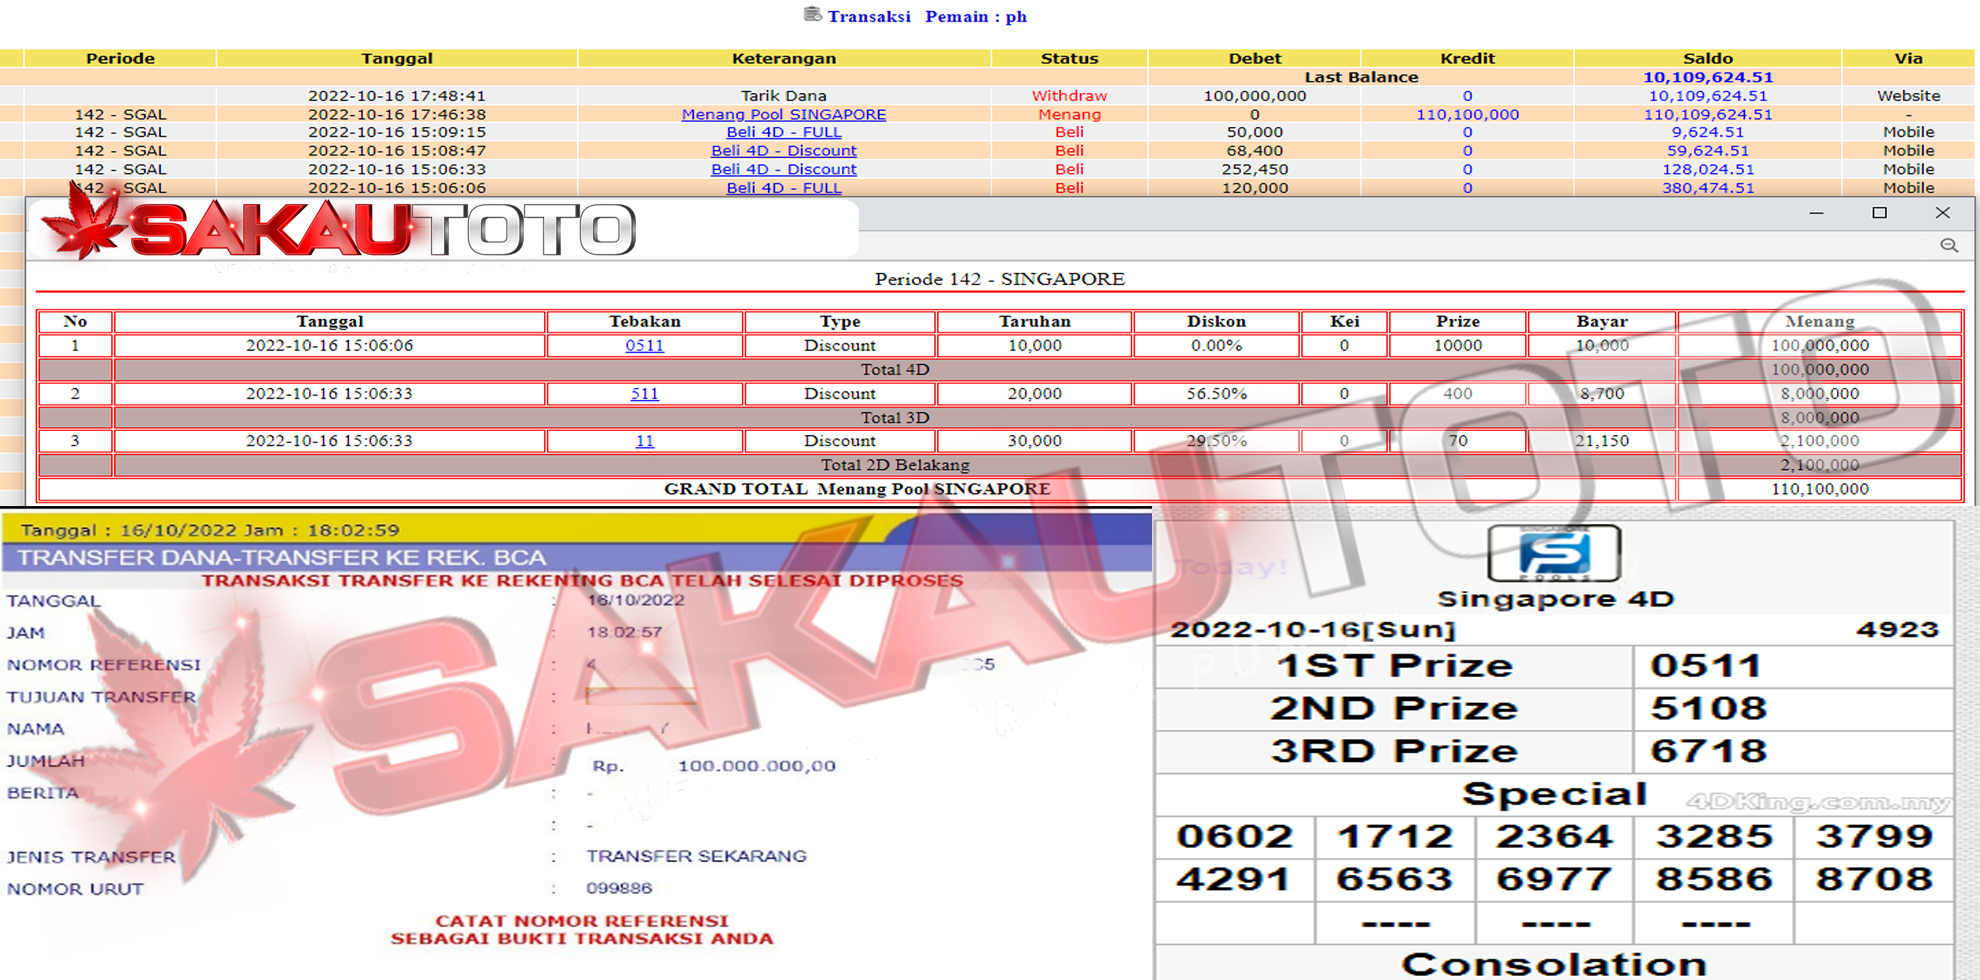Click the Special number 3799
The image size is (1980, 980).
pyautogui.click(x=1874, y=836)
